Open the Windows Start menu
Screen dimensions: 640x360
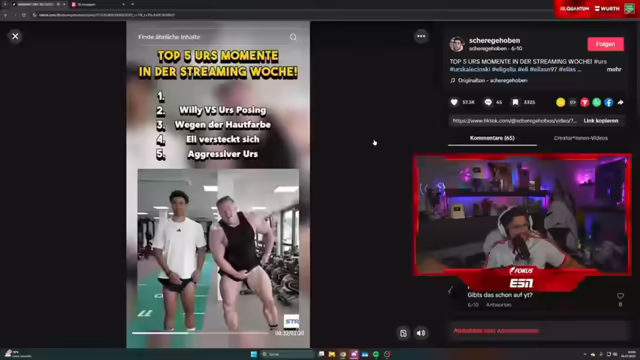tap(253, 354)
